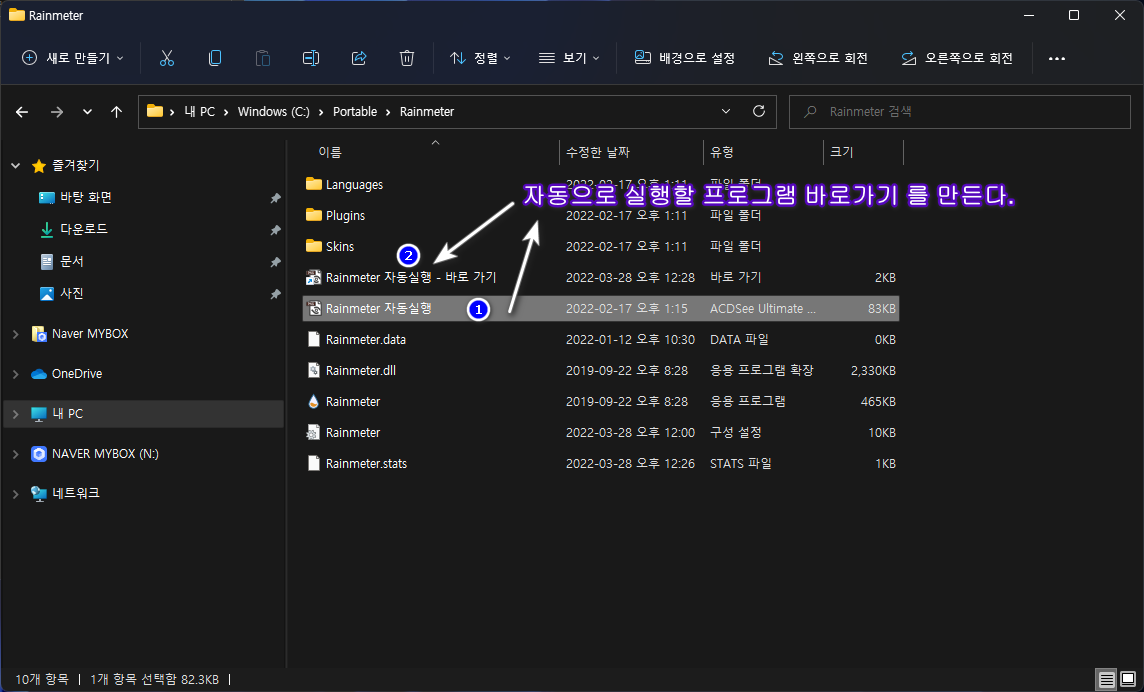Image resolution: width=1144 pixels, height=692 pixels.
Task: Click the Copy icon in toolbar
Action: pos(214,58)
